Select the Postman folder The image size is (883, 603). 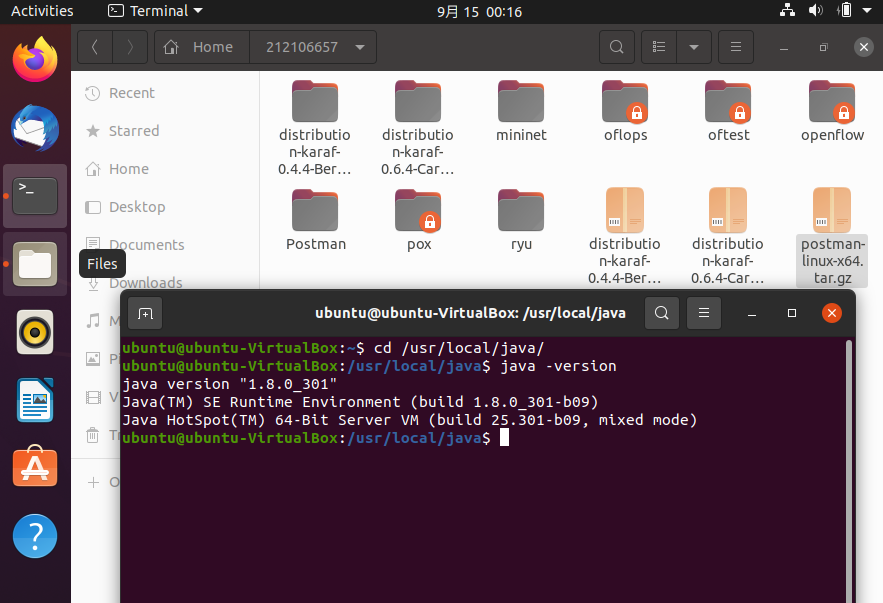pos(315,220)
